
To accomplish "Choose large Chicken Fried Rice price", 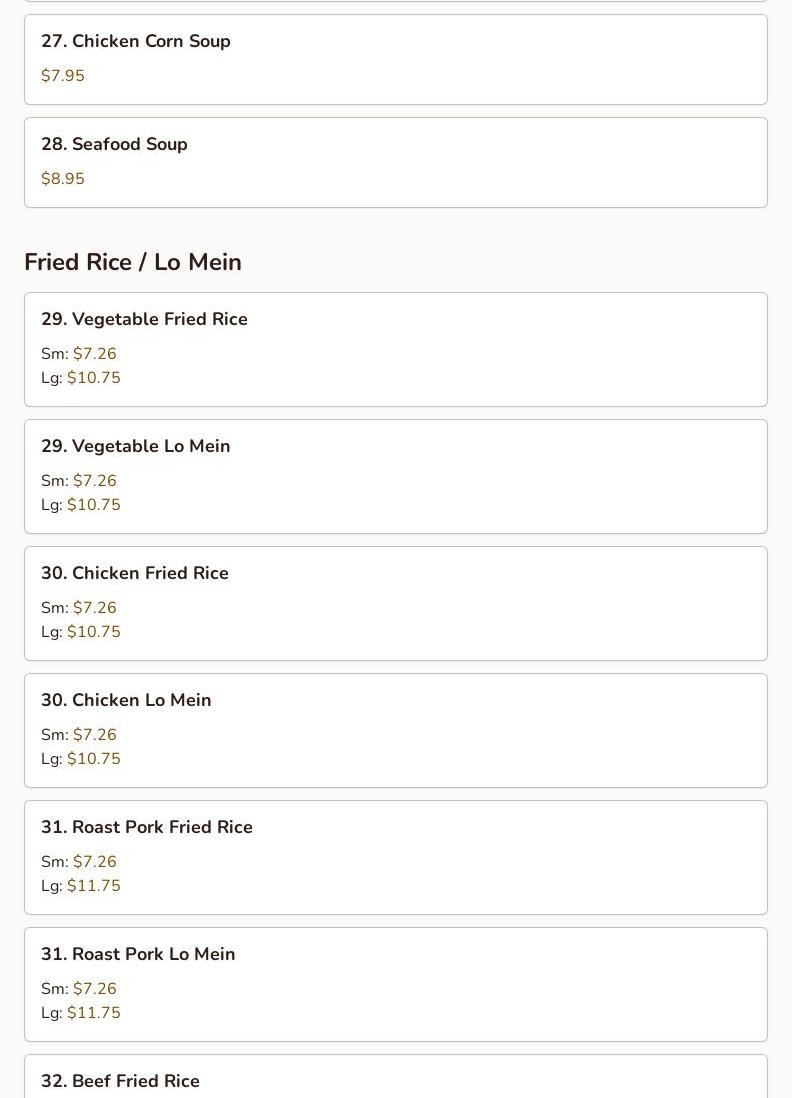I will coord(93,632).
